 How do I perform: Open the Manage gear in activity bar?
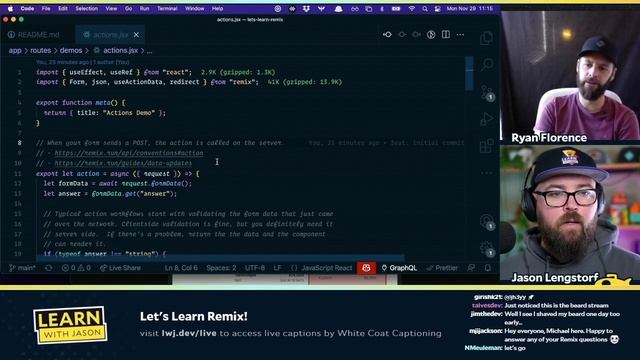coord(487,248)
